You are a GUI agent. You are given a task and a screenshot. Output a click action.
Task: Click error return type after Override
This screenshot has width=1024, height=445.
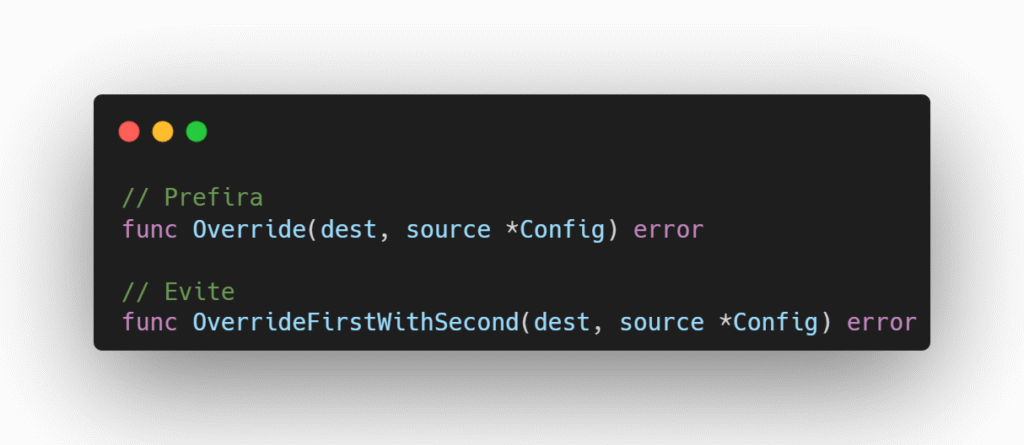click(669, 229)
